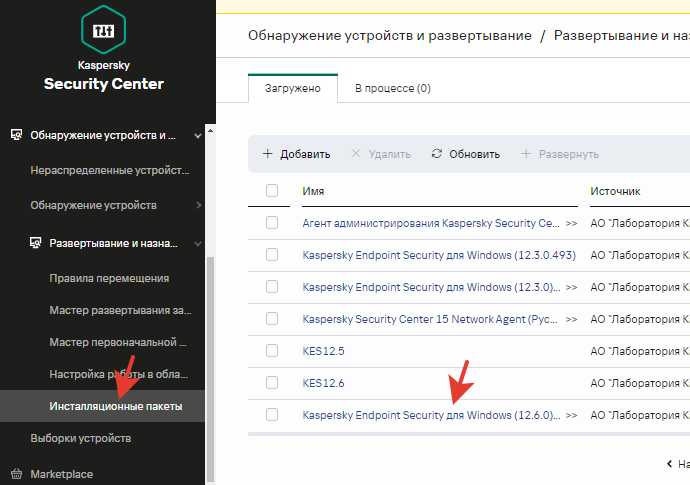Screen dimensions: 690x485
Task: Sort by the Источник column header
Action: tap(615, 191)
